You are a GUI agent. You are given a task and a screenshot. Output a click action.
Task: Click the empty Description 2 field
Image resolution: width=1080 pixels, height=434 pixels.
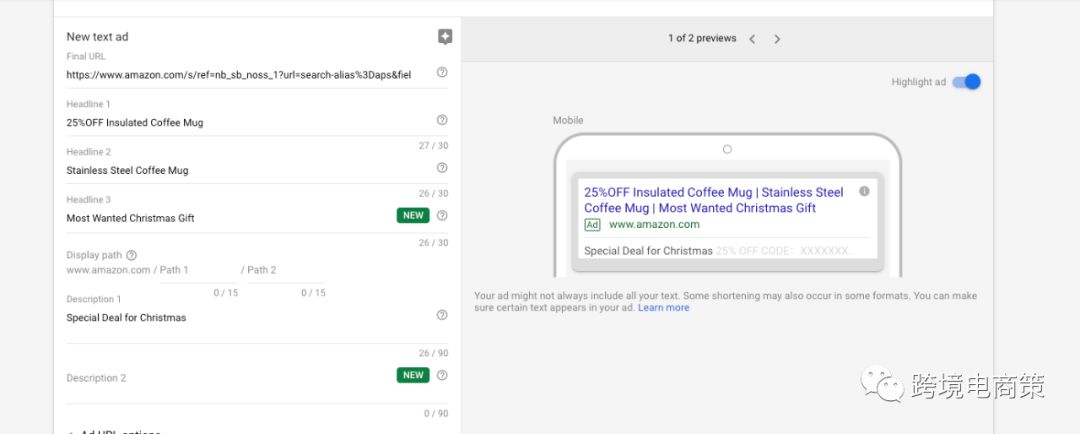tap(230, 379)
